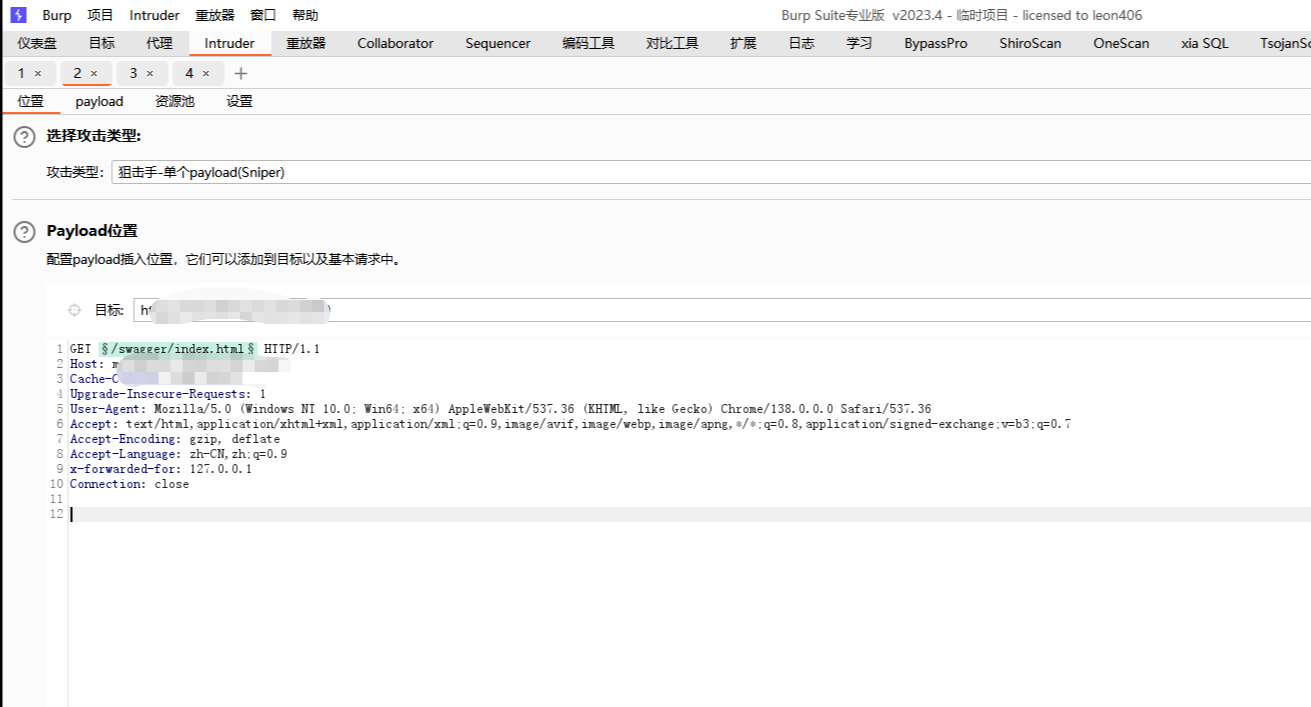Open the 帮助 menu
The image size is (1311, 707).
click(305, 15)
